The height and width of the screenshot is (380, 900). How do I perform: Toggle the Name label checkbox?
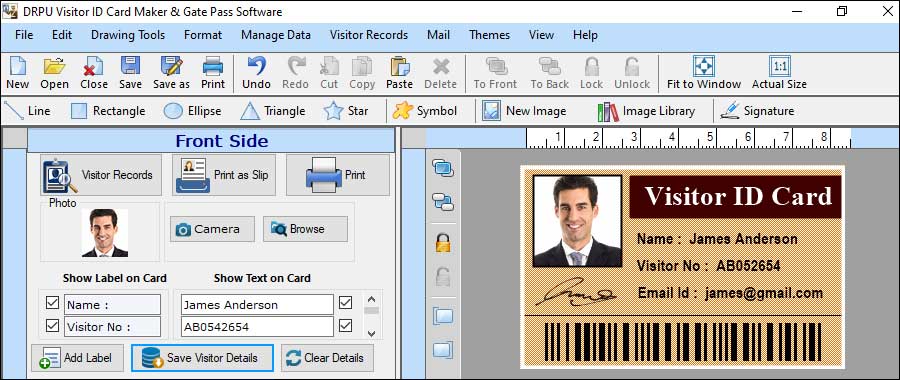click(x=52, y=303)
